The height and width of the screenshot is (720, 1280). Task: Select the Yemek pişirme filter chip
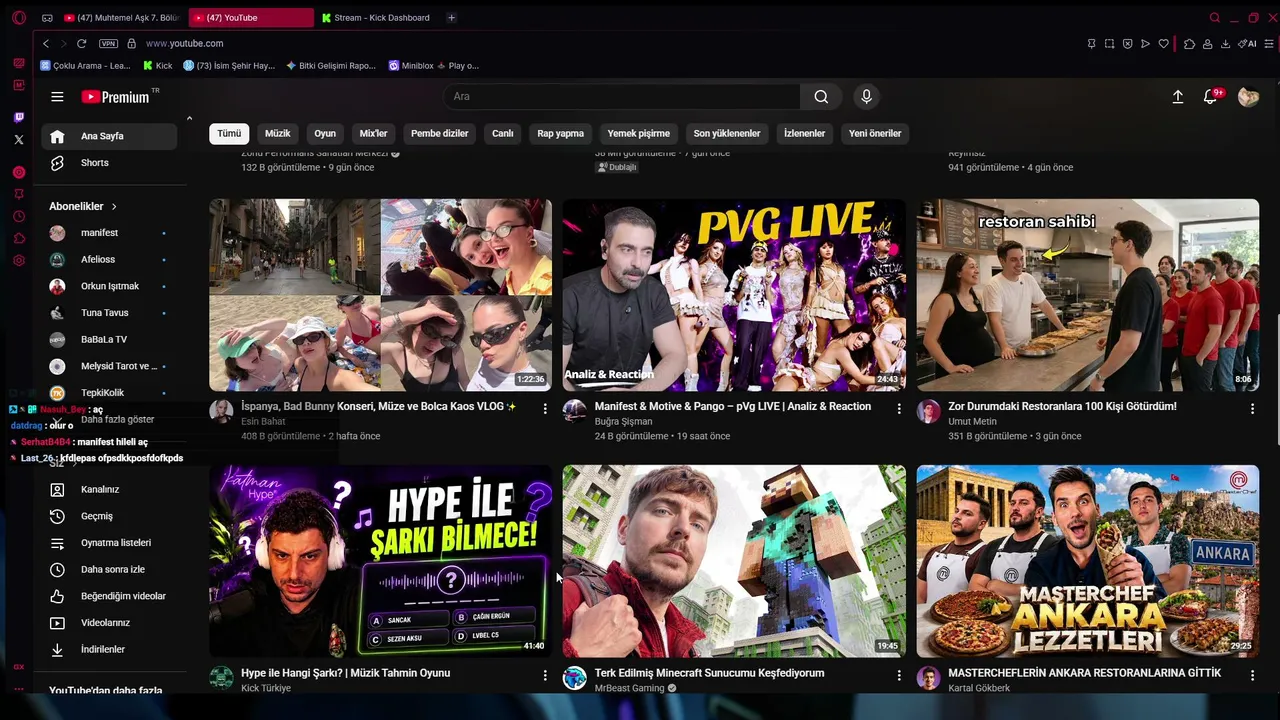point(639,133)
